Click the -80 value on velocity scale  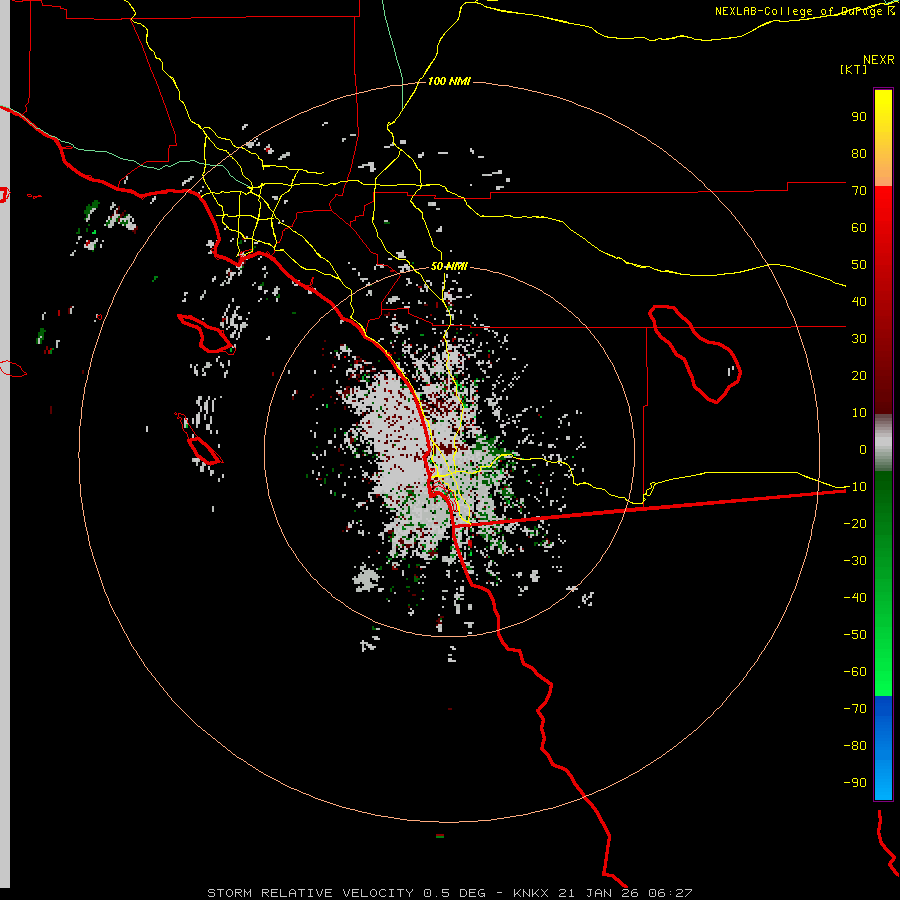click(x=855, y=746)
